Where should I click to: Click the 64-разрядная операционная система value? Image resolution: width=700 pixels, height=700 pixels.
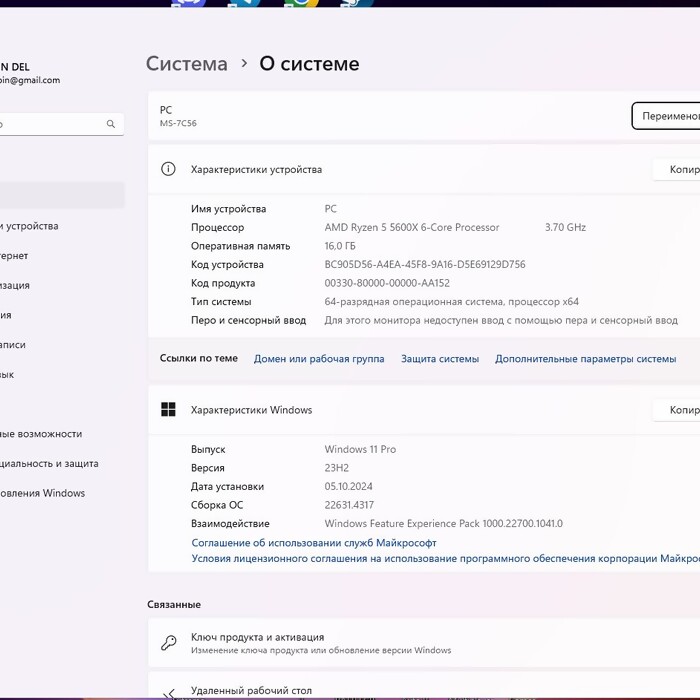coord(451,301)
